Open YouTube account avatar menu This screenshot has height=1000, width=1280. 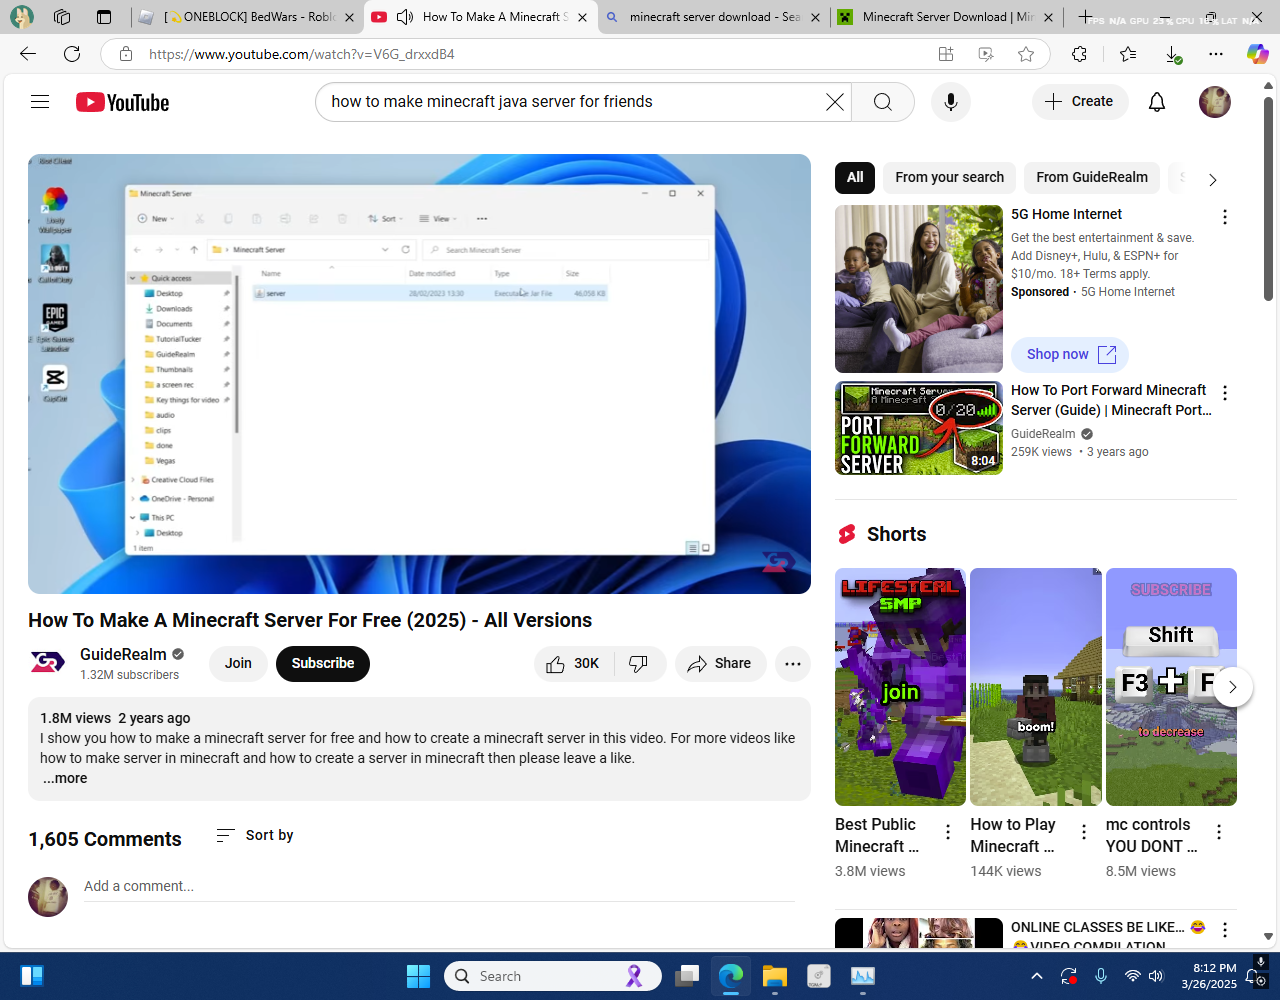point(1215,102)
